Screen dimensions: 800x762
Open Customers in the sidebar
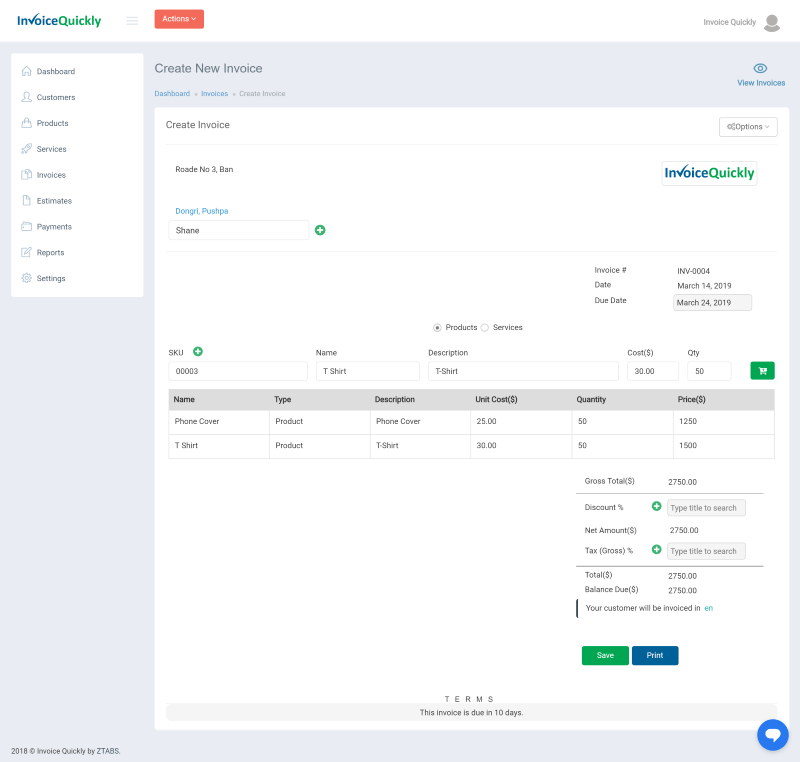pos(56,97)
